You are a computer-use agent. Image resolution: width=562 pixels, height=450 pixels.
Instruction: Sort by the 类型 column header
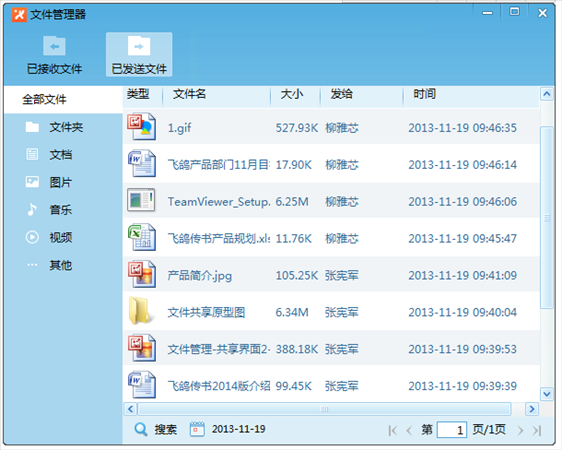(x=138, y=94)
